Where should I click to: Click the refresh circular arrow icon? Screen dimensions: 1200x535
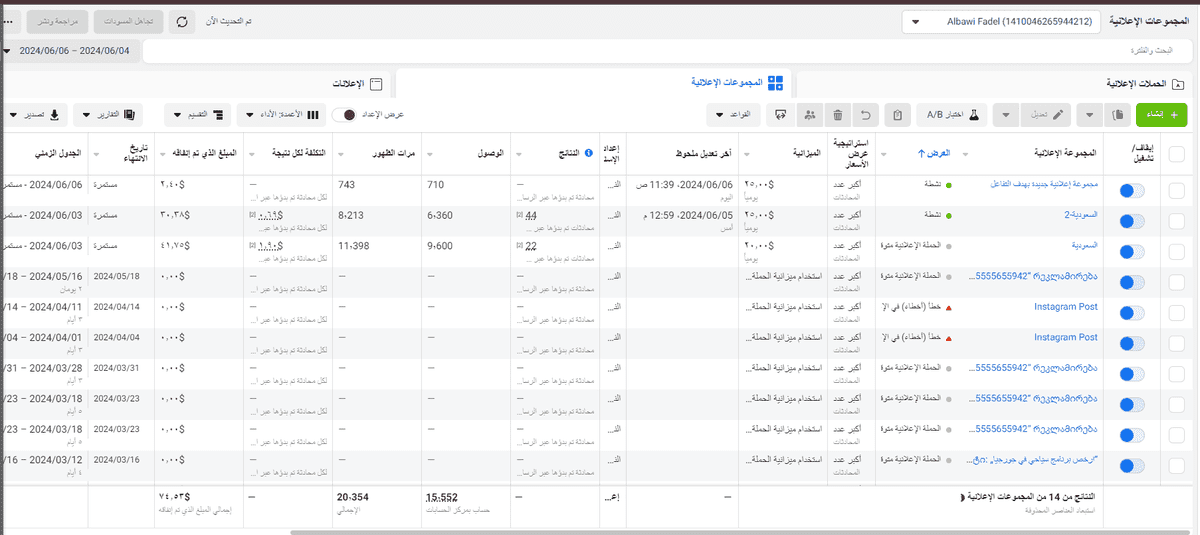pos(181,22)
